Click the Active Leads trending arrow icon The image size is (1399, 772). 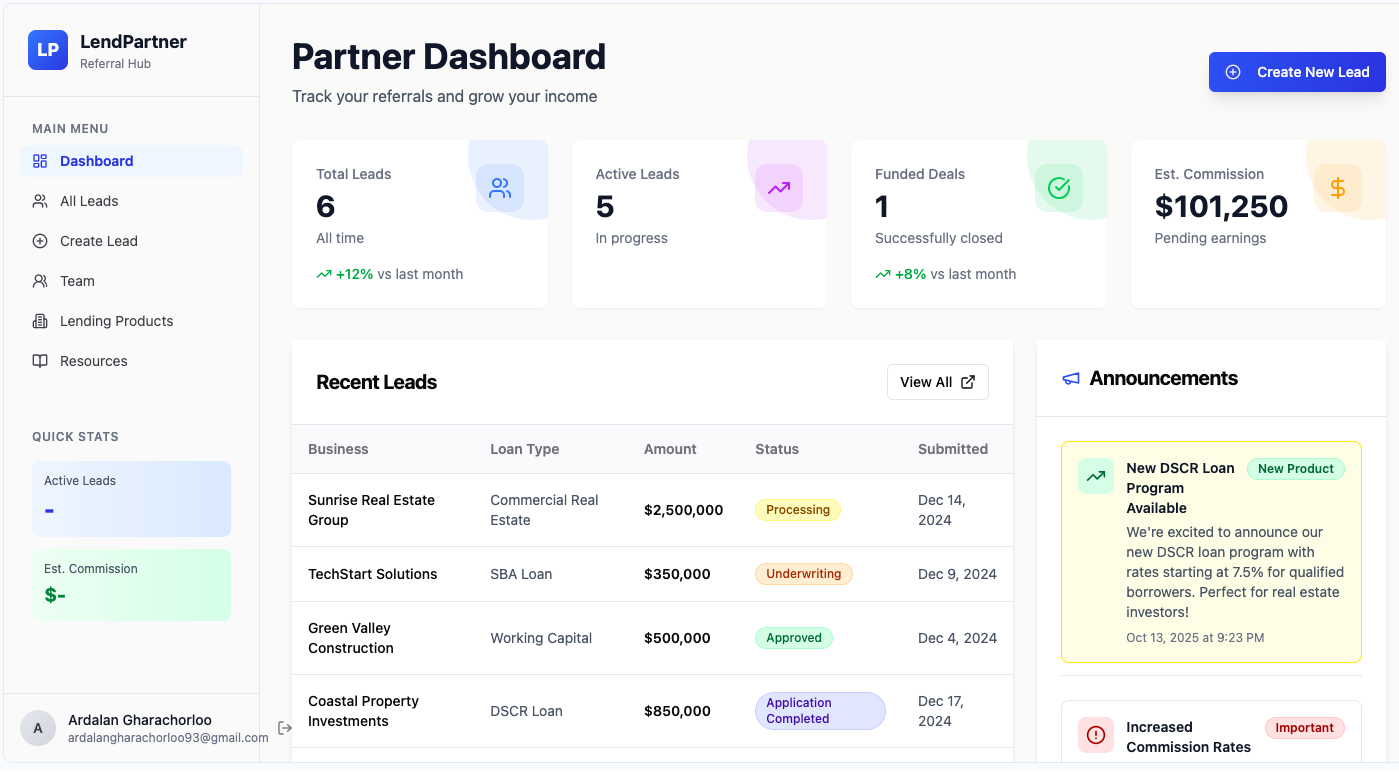779,187
